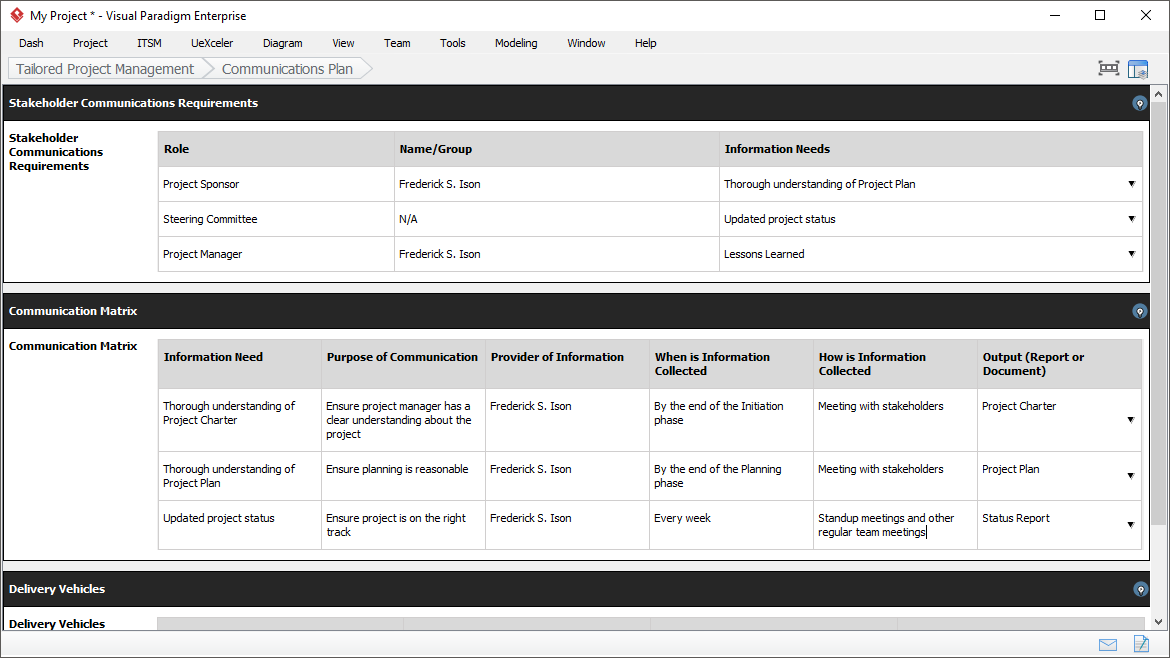Click the vertical scrollbar thumb
Image resolution: width=1170 pixels, height=658 pixels.
[x=1158, y=313]
